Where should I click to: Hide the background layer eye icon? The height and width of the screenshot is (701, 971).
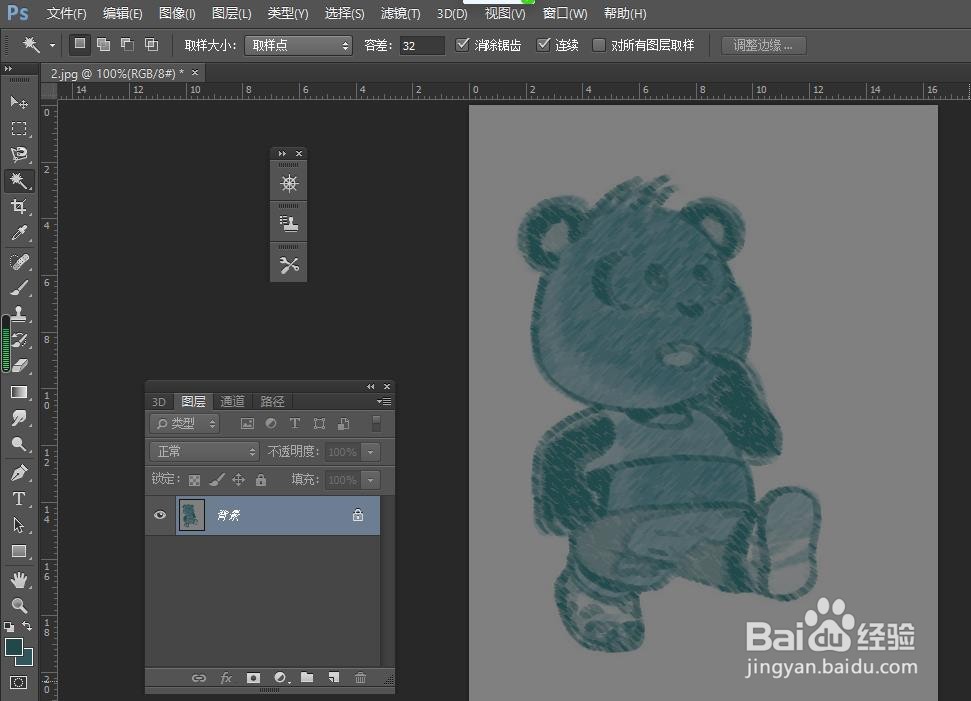pyautogui.click(x=160, y=515)
